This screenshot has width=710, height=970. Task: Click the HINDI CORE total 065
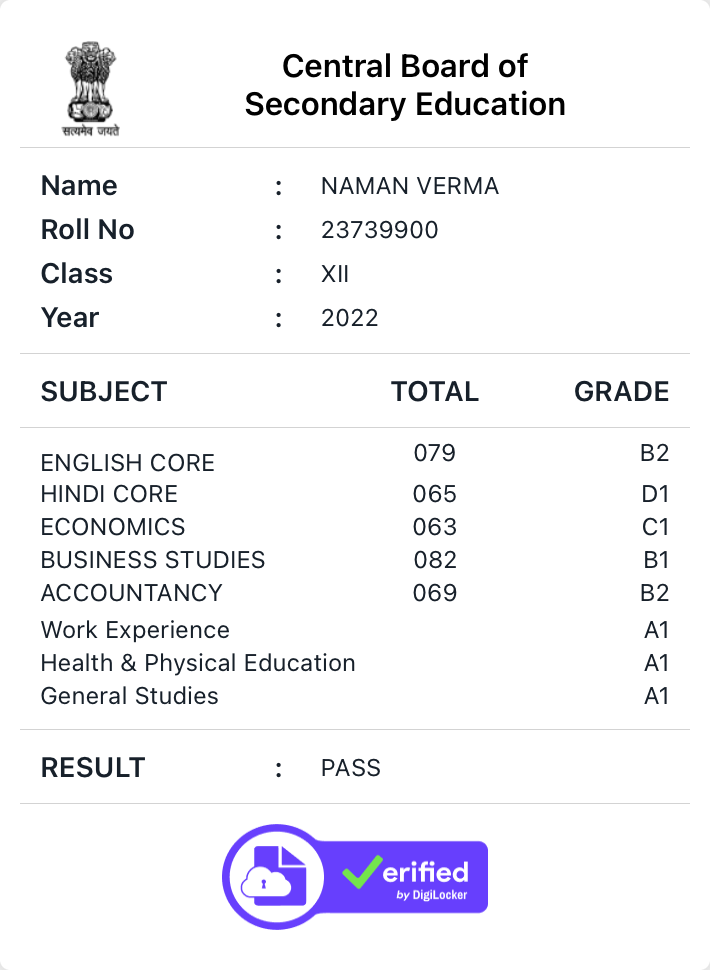point(435,494)
